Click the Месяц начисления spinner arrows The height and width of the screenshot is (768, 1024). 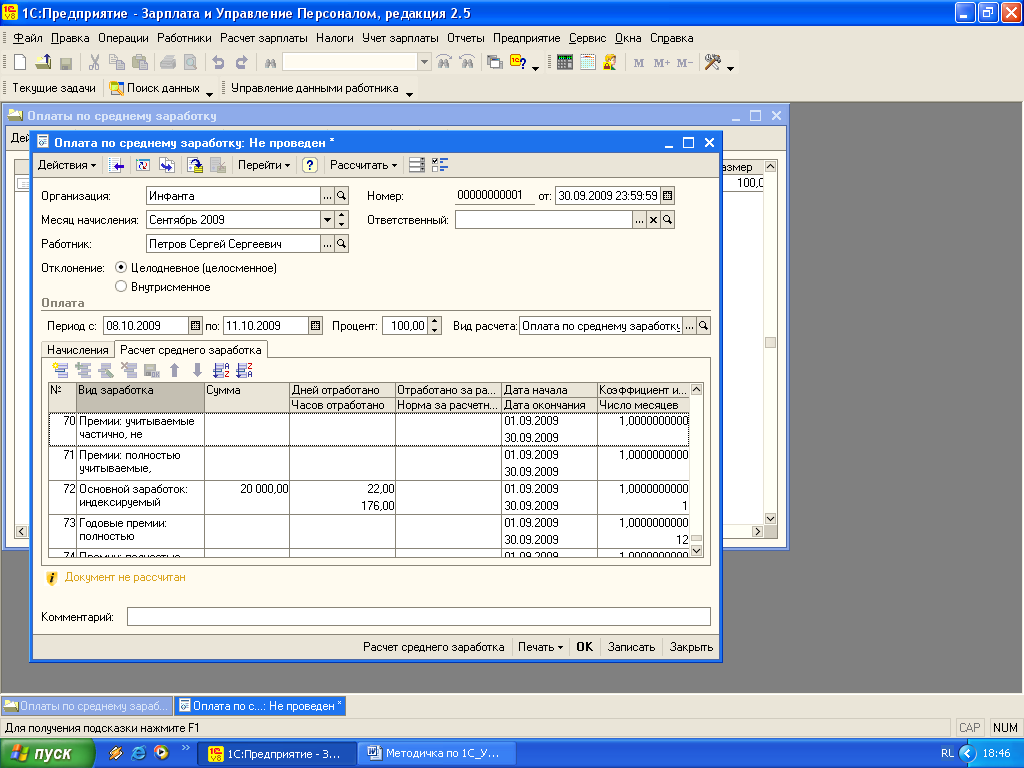(341, 220)
